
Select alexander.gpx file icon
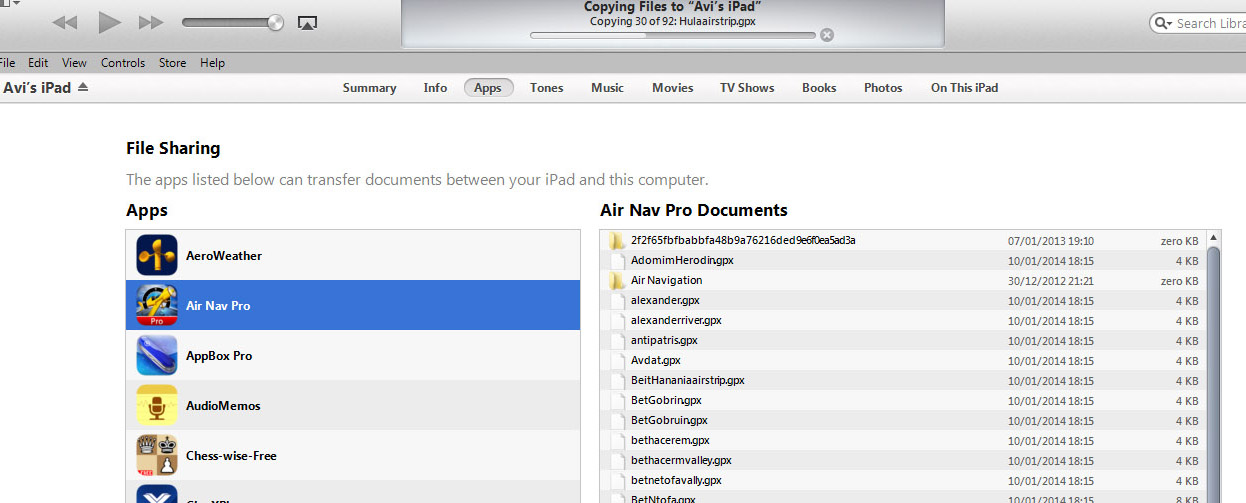[618, 300]
